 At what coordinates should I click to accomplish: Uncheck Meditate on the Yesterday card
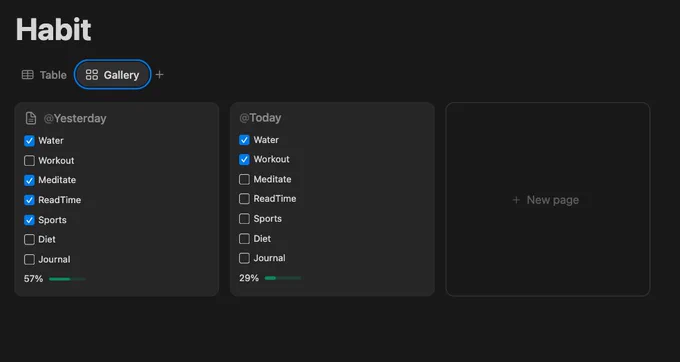click(29, 180)
